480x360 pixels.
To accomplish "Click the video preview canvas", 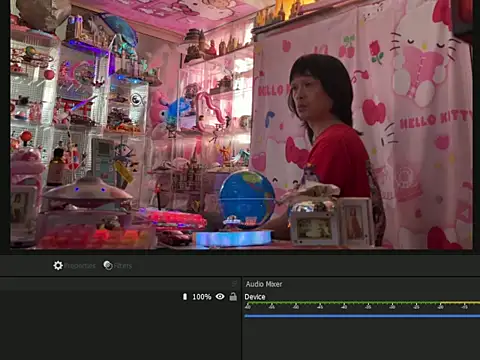I will click(x=241, y=124).
